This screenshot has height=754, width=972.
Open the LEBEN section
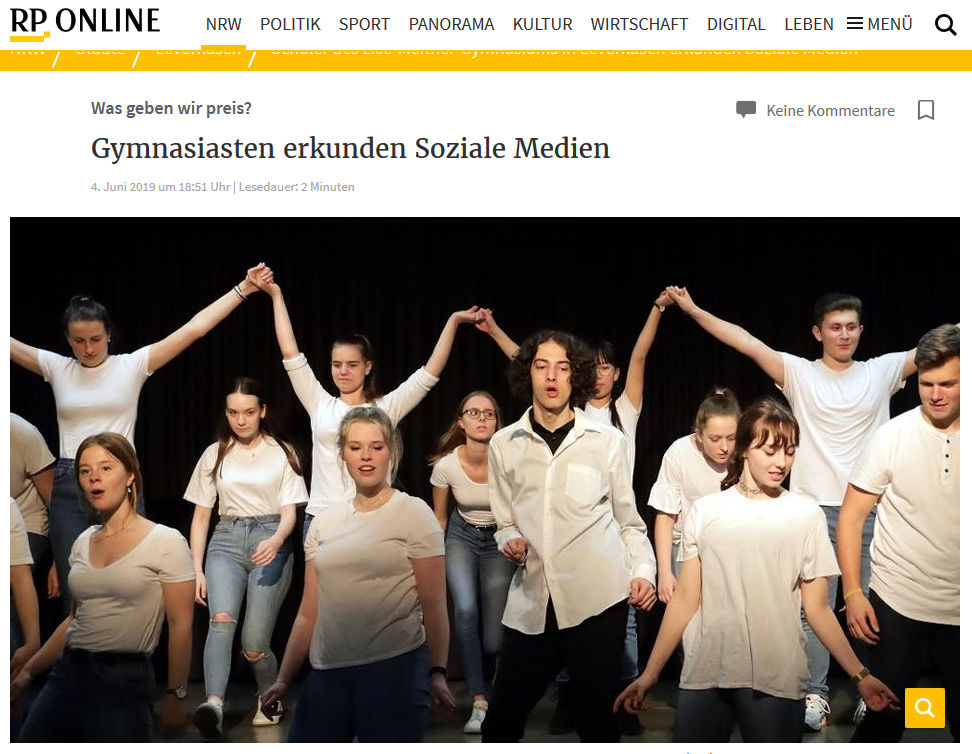[x=809, y=24]
